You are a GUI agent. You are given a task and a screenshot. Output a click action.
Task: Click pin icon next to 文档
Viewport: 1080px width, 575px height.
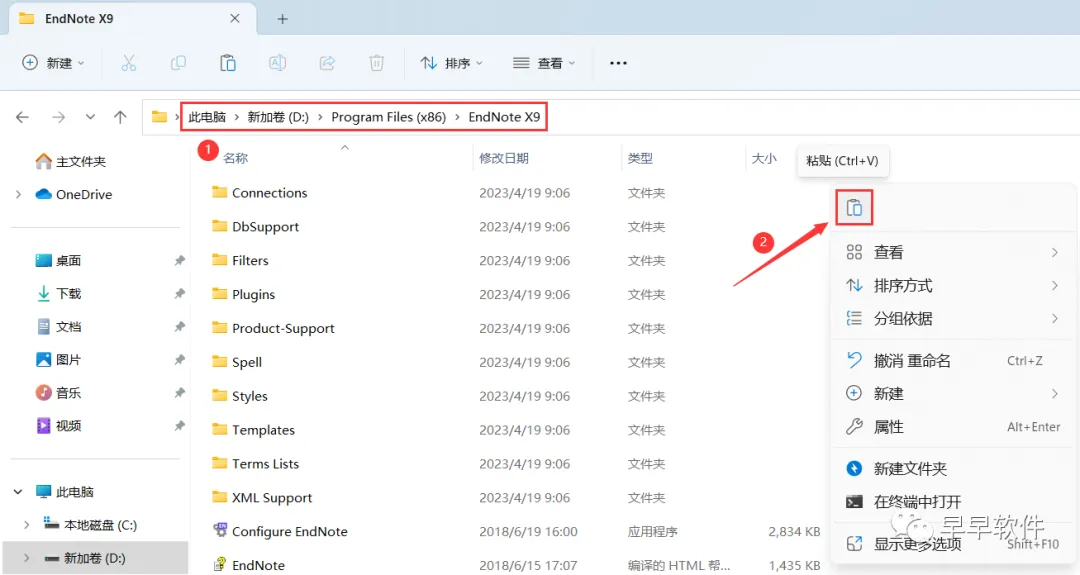coord(180,326)
